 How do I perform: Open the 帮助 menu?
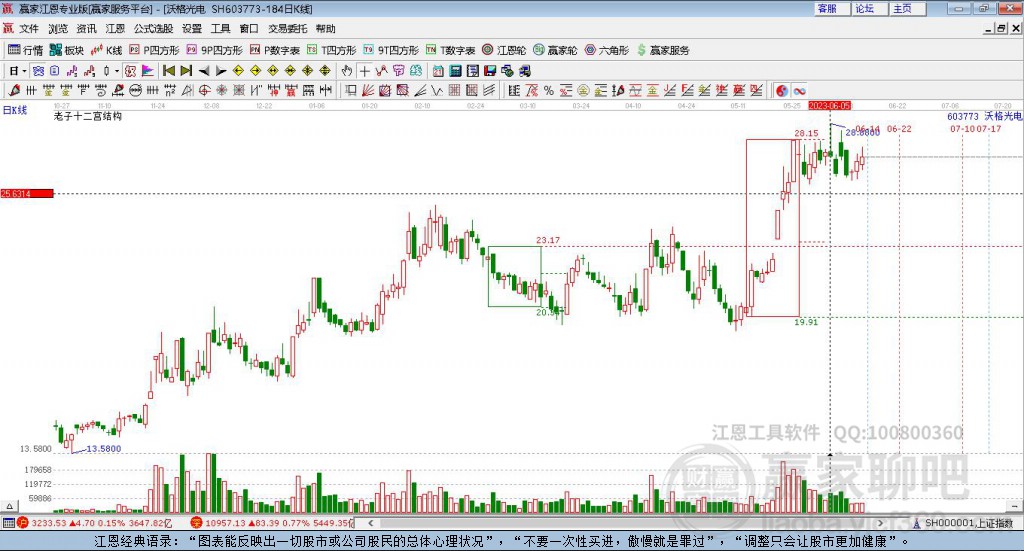click(325, 29)
